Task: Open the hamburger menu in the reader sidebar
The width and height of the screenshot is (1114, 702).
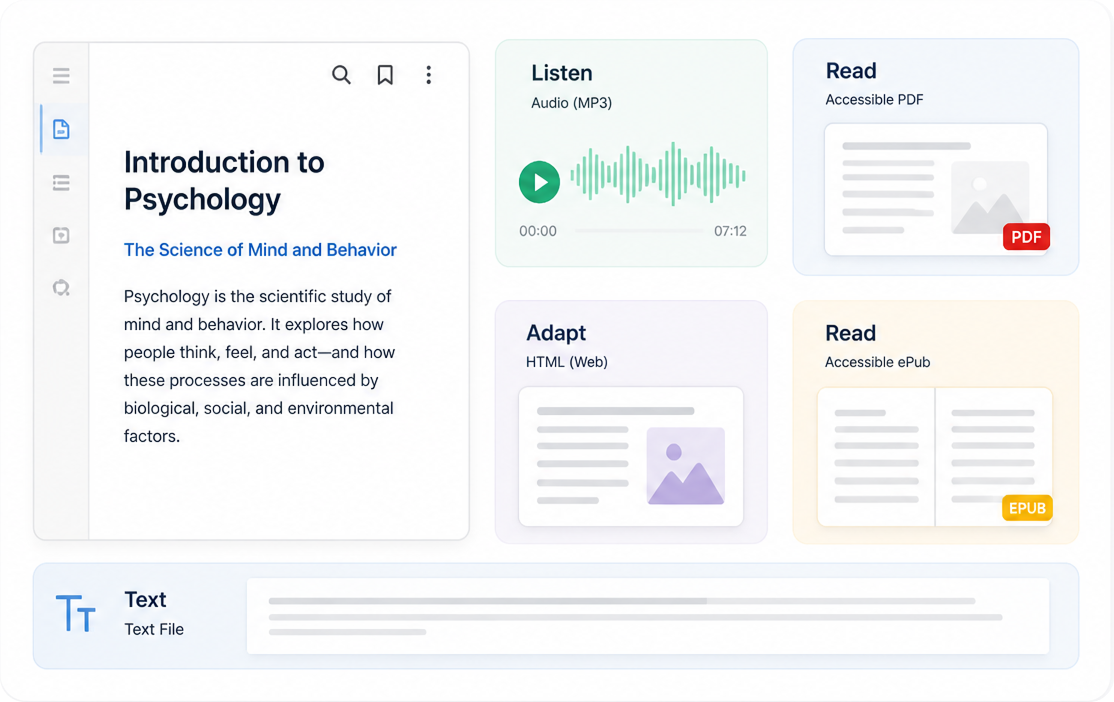Action: [61, 75]
